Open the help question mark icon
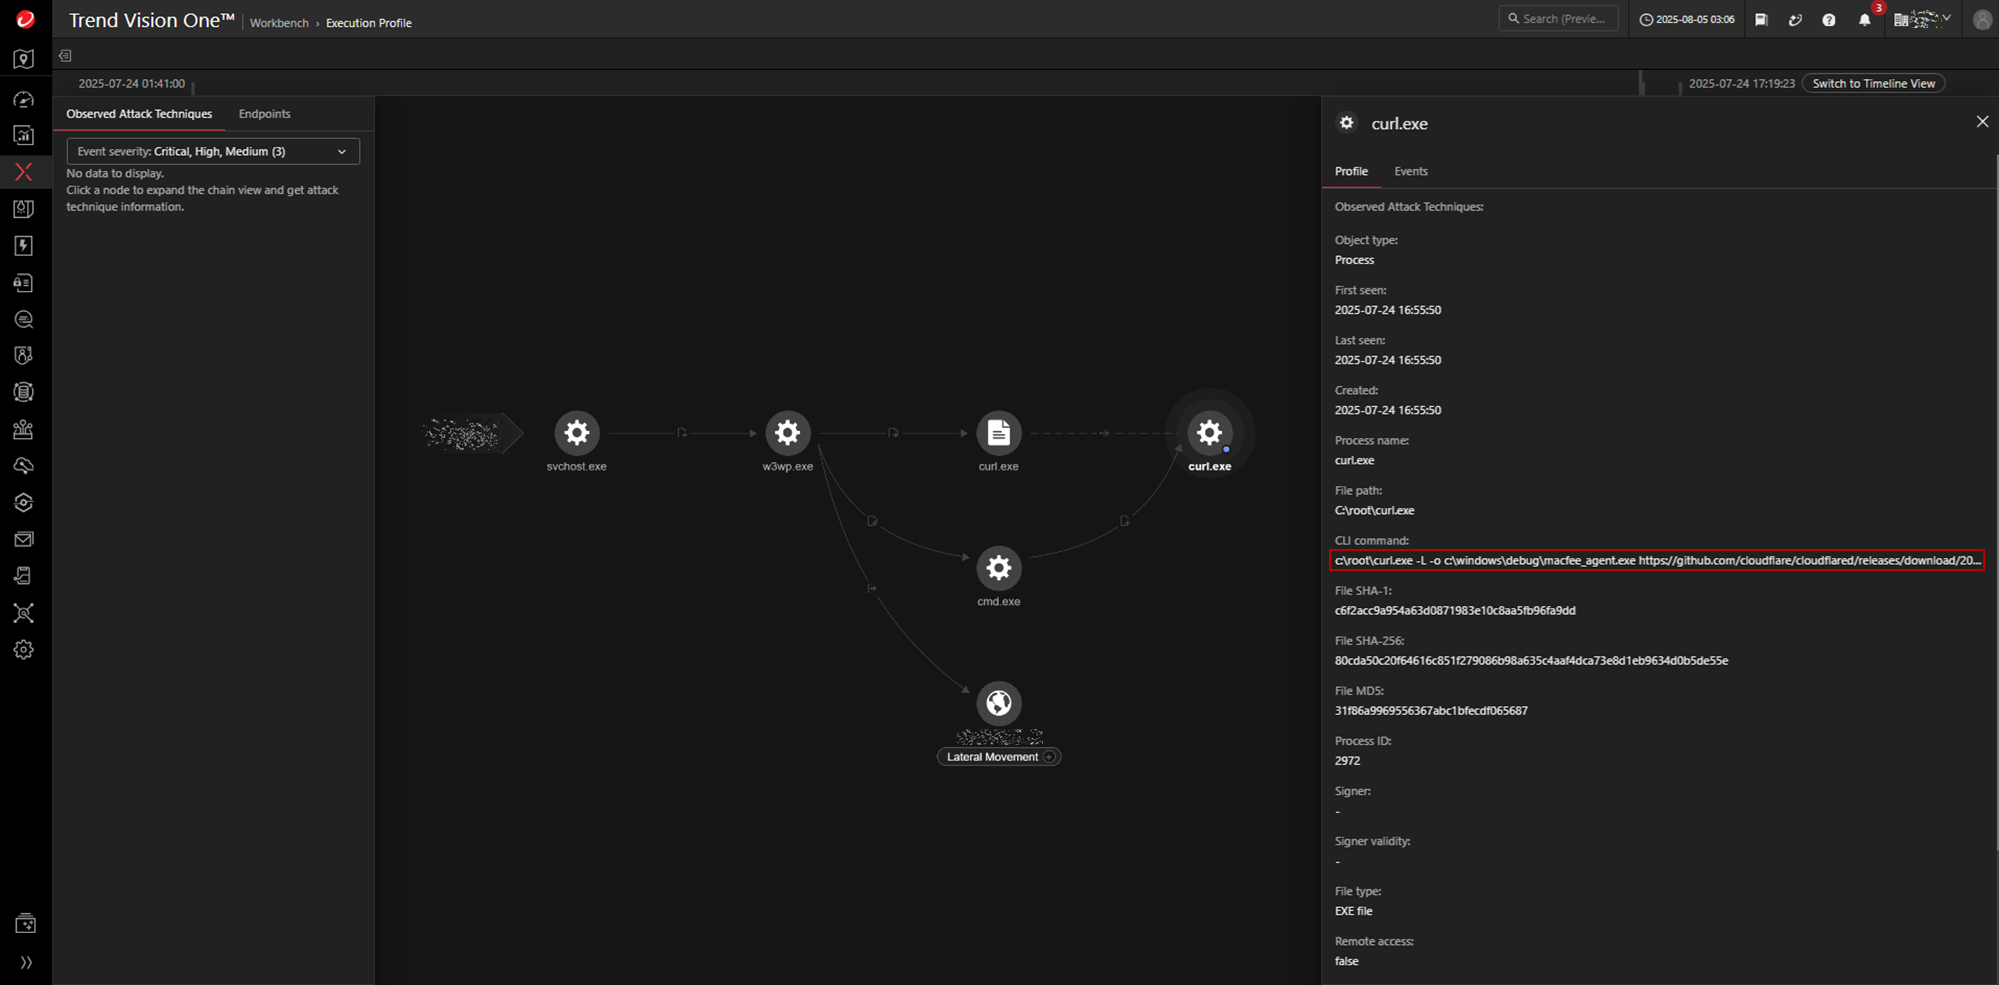1999x985 pixels. (x=1828, y=20)
